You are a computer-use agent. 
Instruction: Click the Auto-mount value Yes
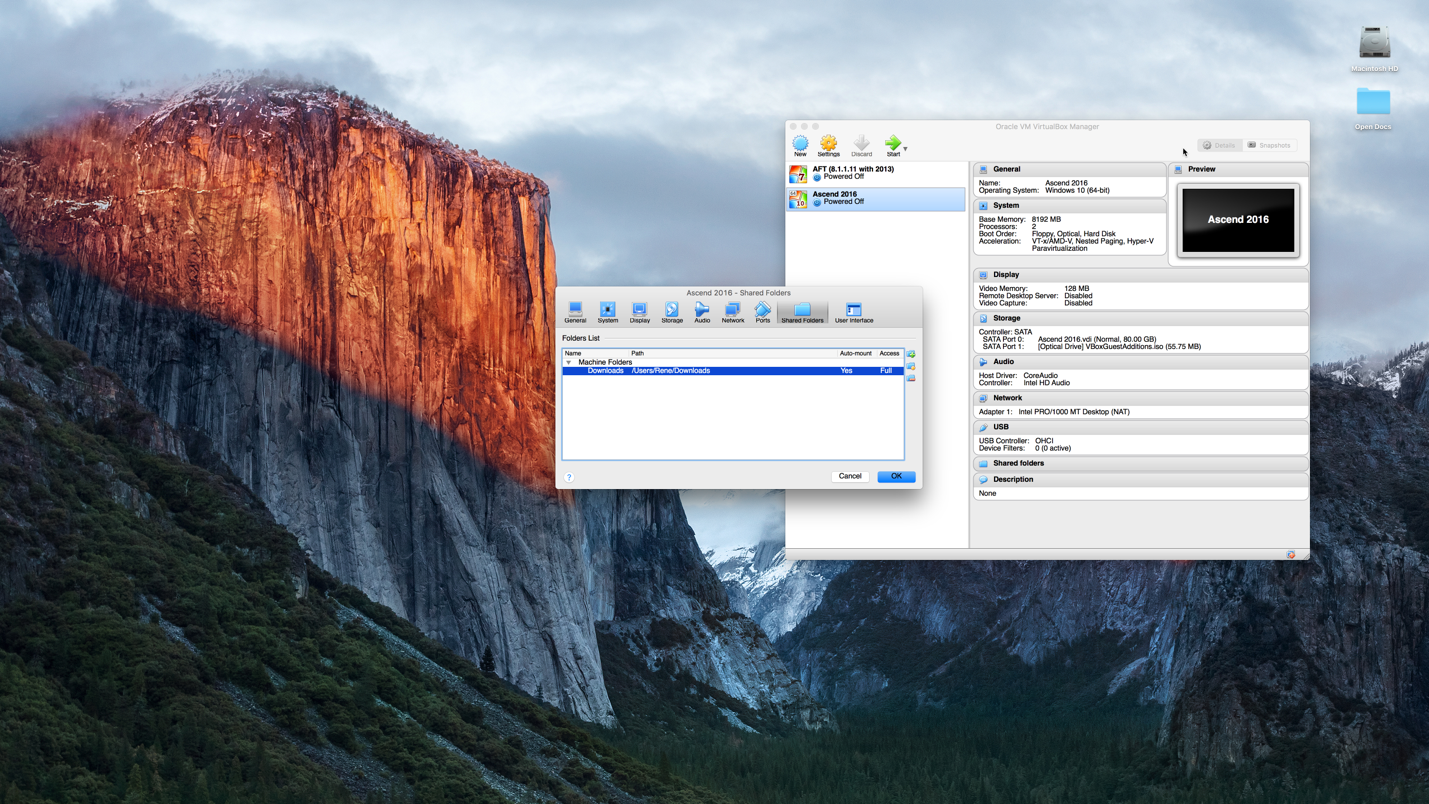coord(846,370)
